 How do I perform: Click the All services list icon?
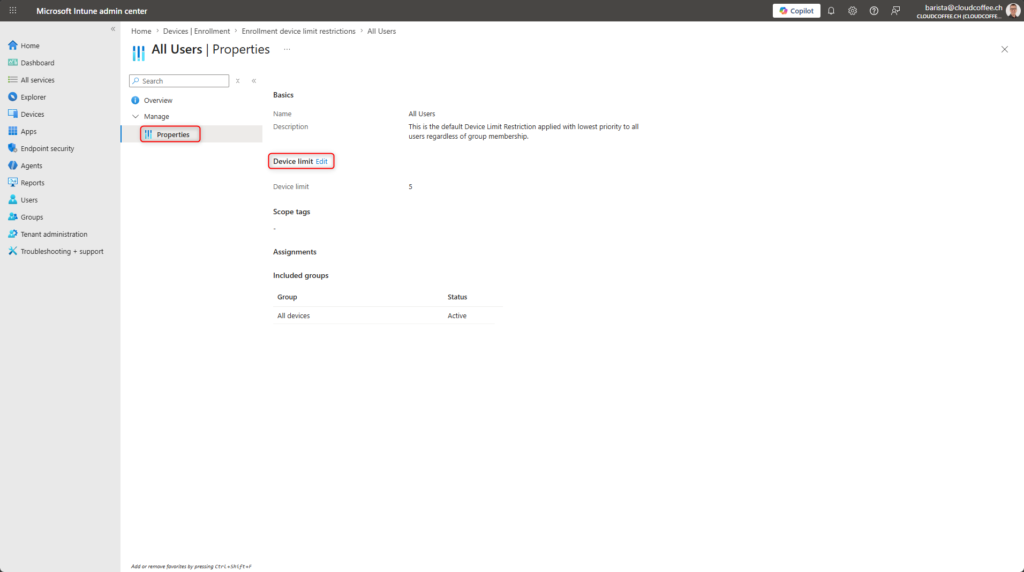[12, 80]
